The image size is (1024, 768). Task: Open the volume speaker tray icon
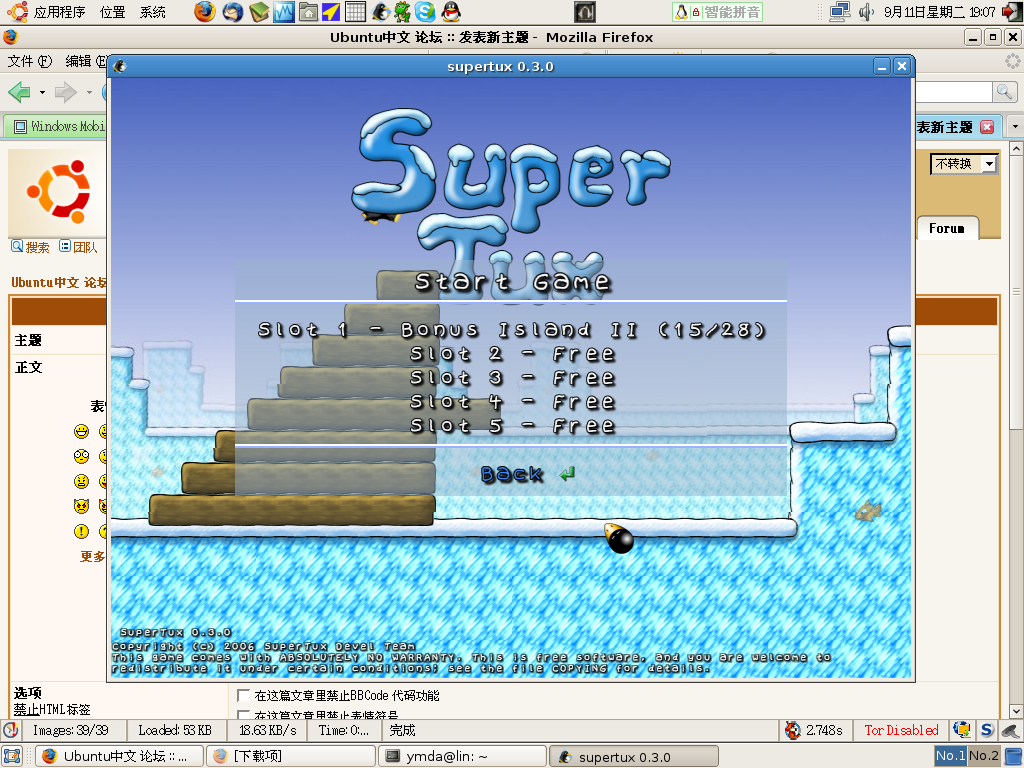click(866, 12)
